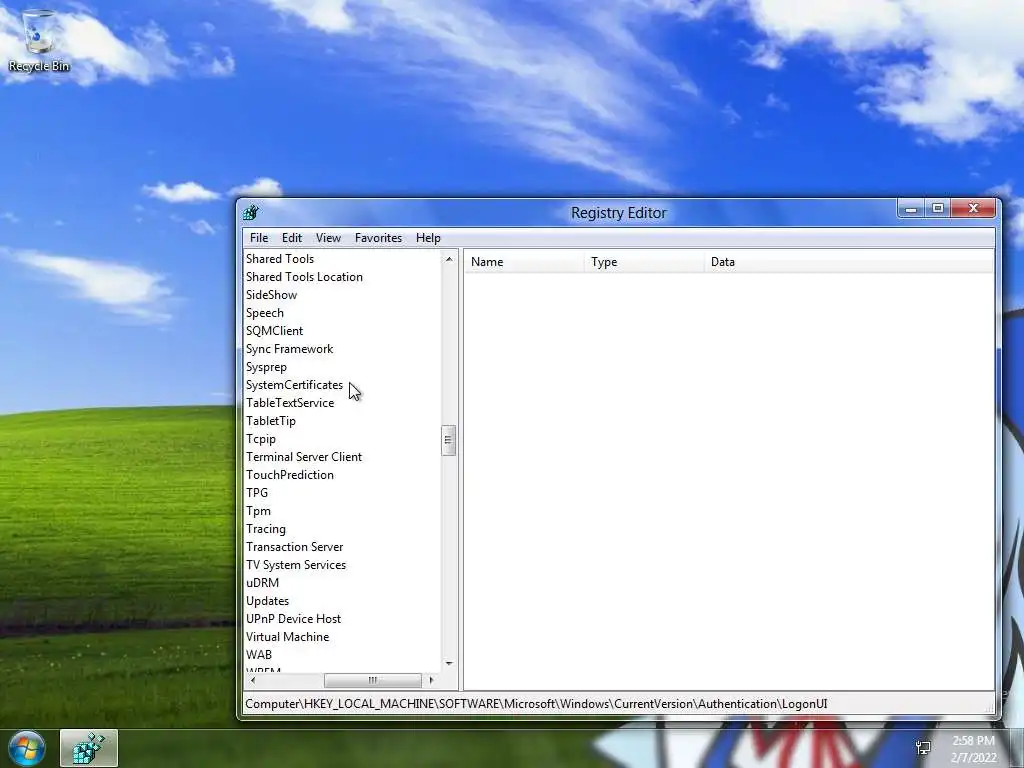This screenshot has height=768, width=1024.
Task: Select the Shared Tools key
Action: [280, 259]
